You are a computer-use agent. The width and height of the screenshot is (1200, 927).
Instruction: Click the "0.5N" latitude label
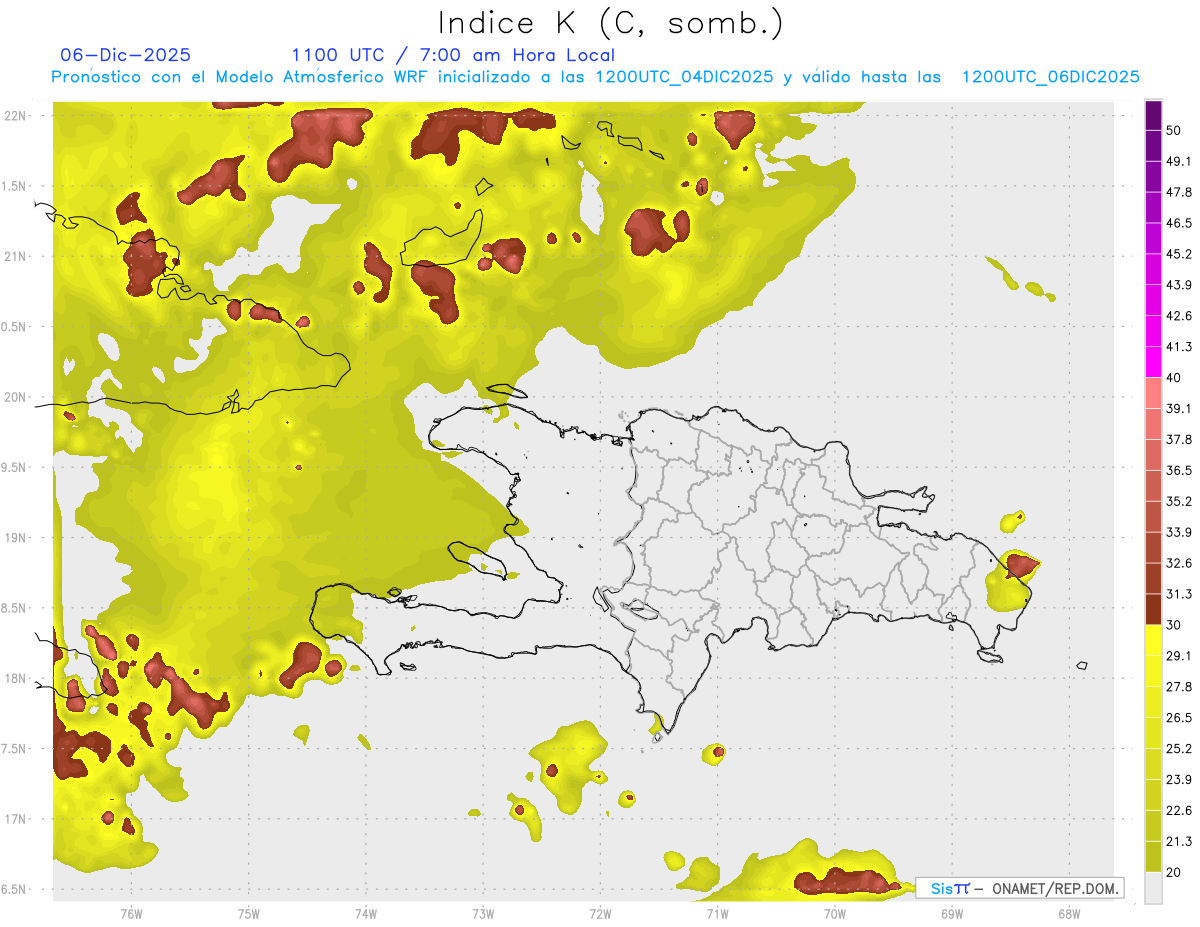coord(14,327)
